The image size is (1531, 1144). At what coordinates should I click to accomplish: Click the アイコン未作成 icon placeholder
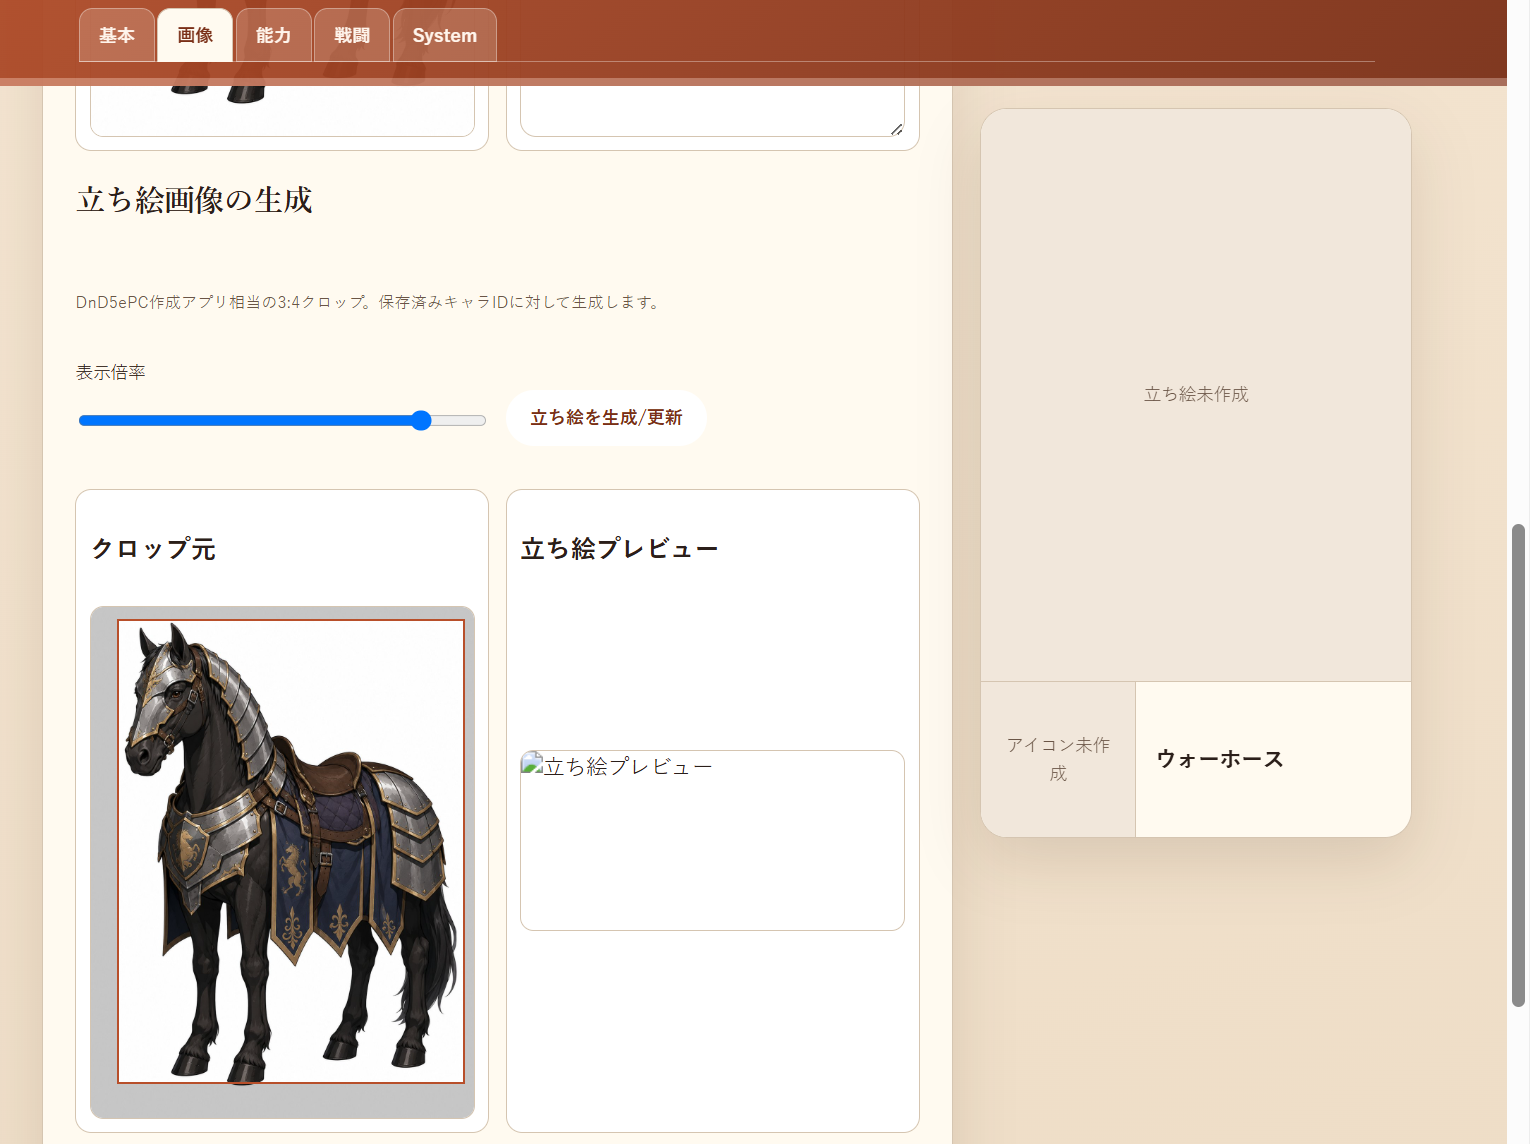pyautogui.click(x=1058, y=759)
